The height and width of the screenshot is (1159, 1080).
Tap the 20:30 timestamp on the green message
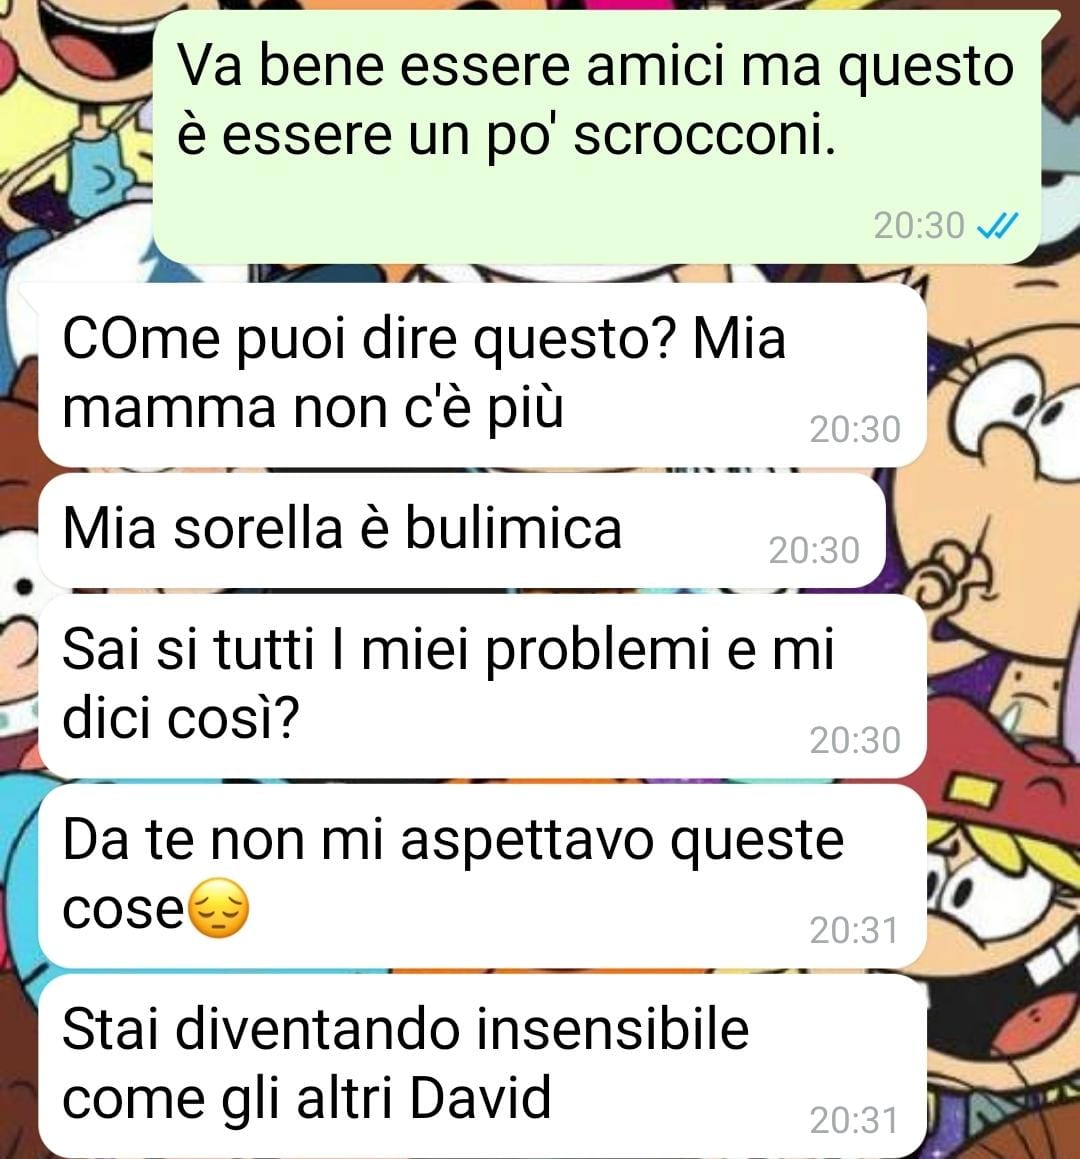point(919,225)
